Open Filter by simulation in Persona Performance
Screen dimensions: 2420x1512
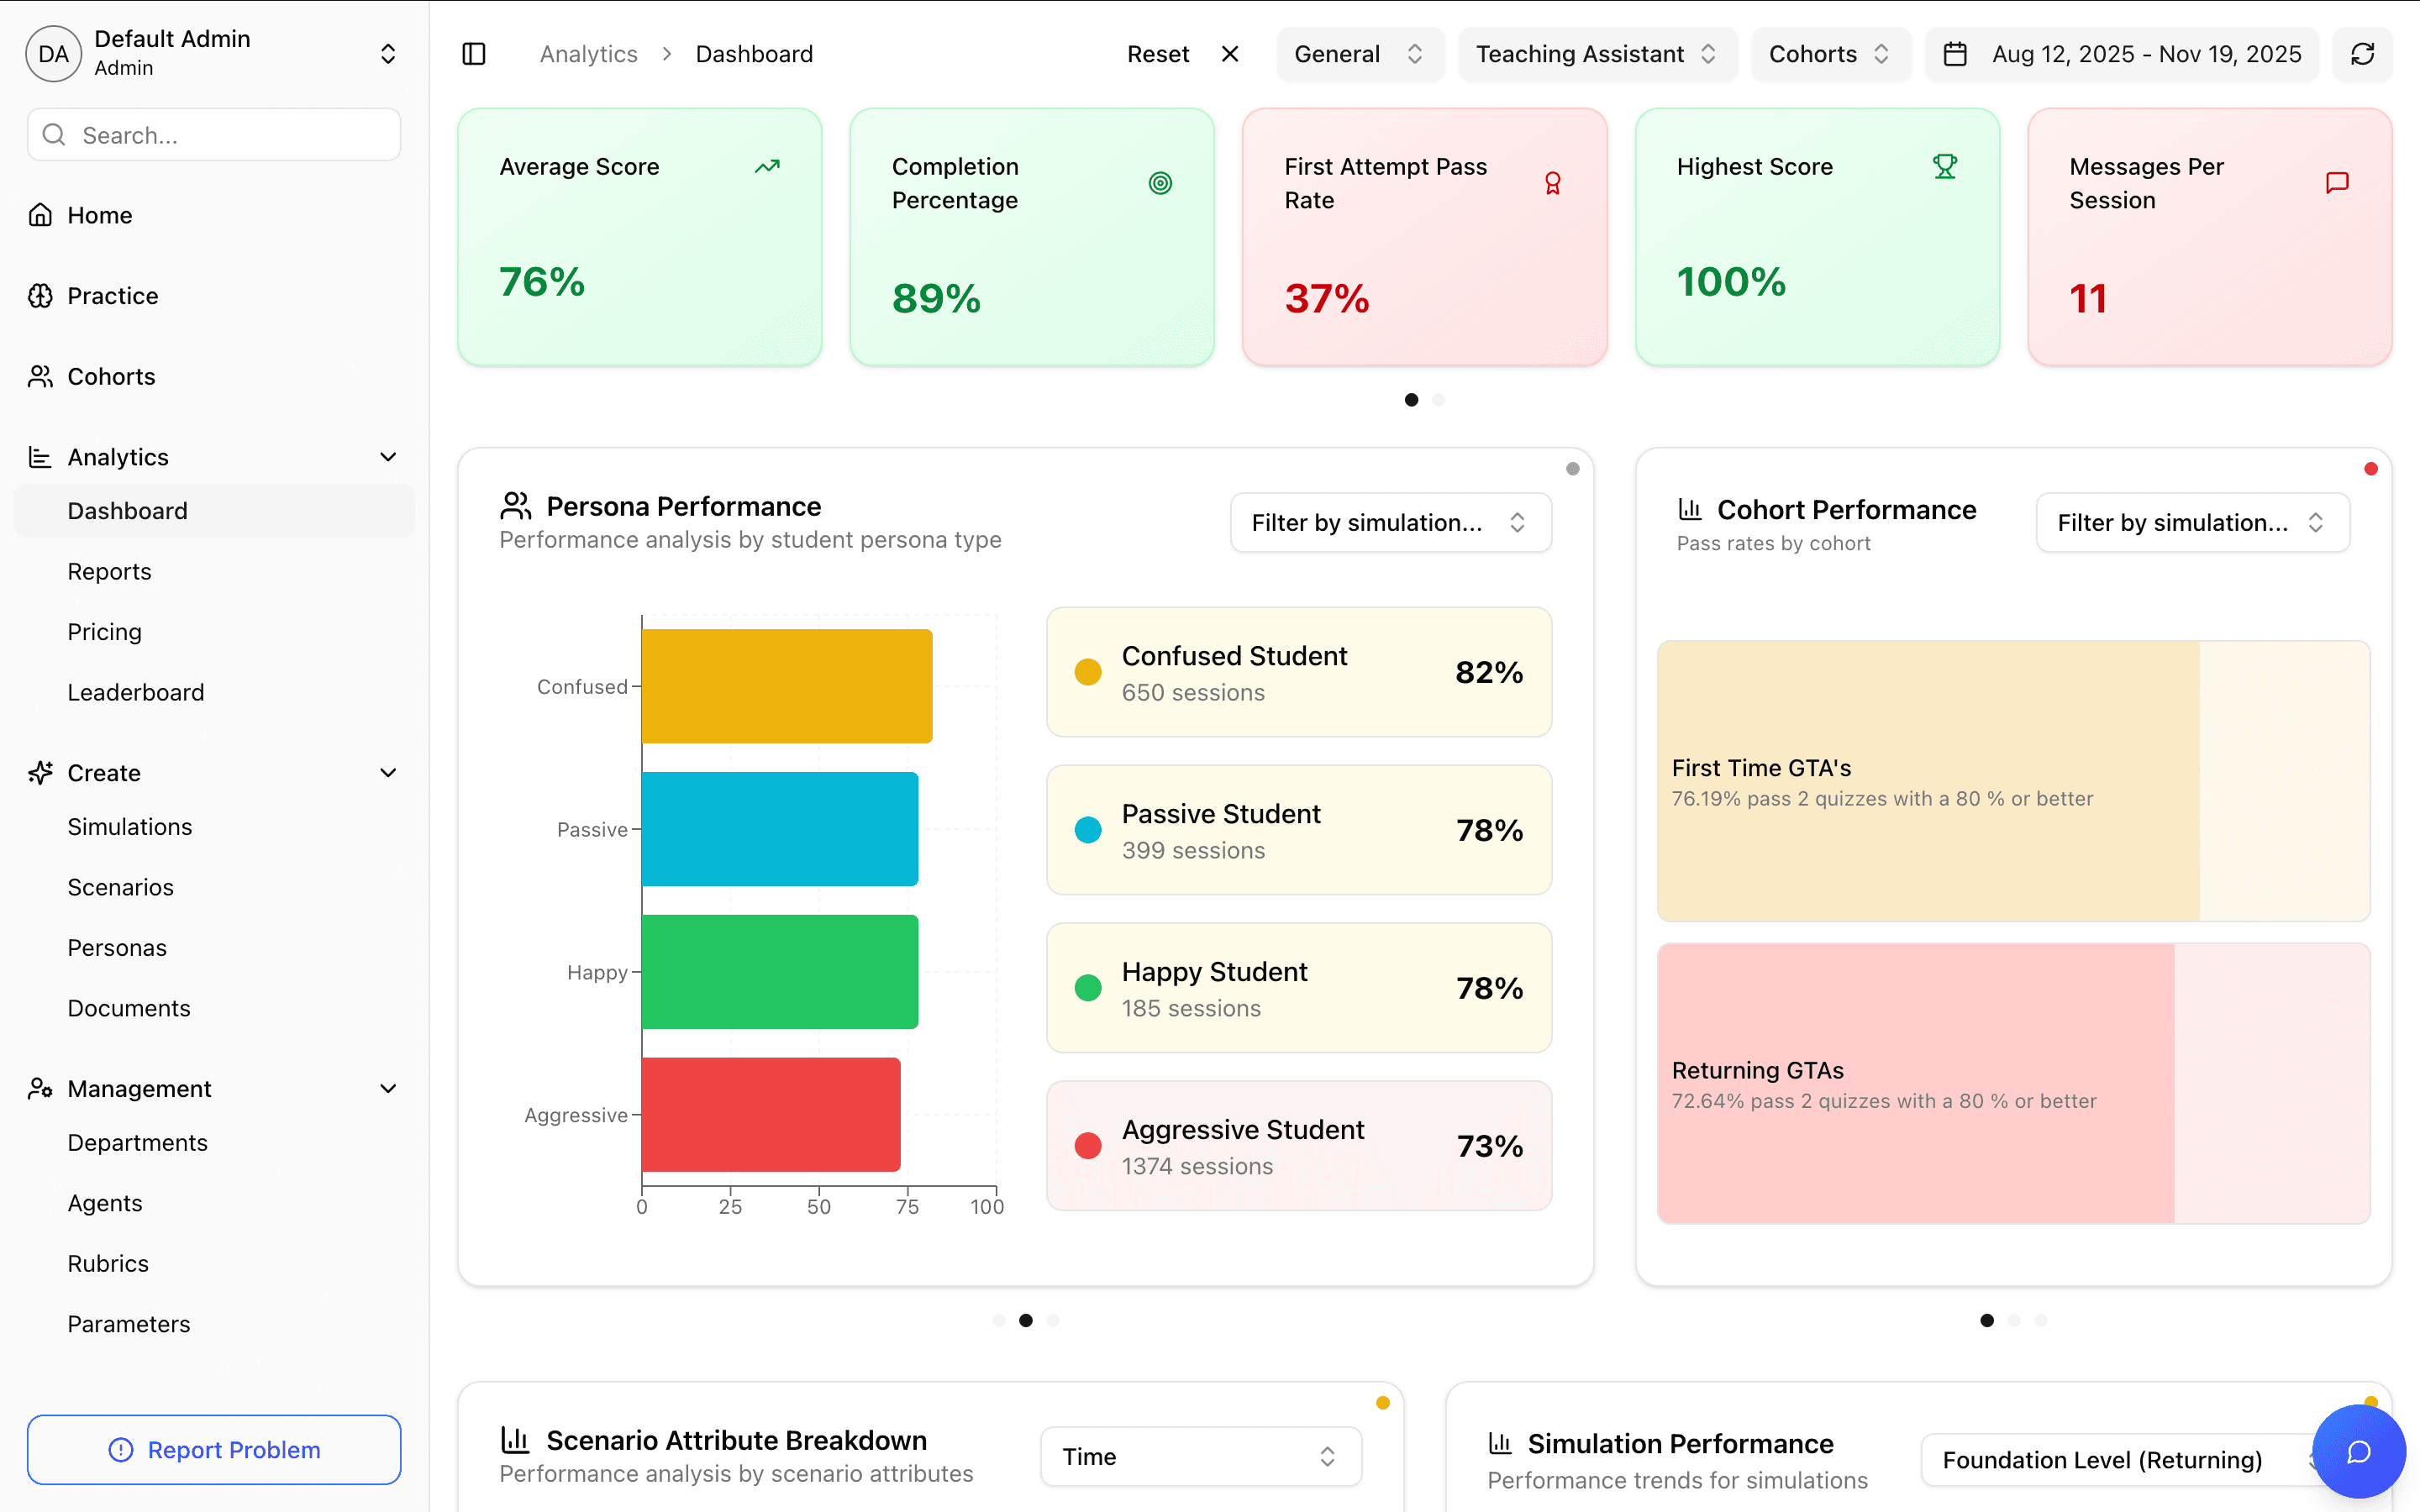coord(1390,522)
